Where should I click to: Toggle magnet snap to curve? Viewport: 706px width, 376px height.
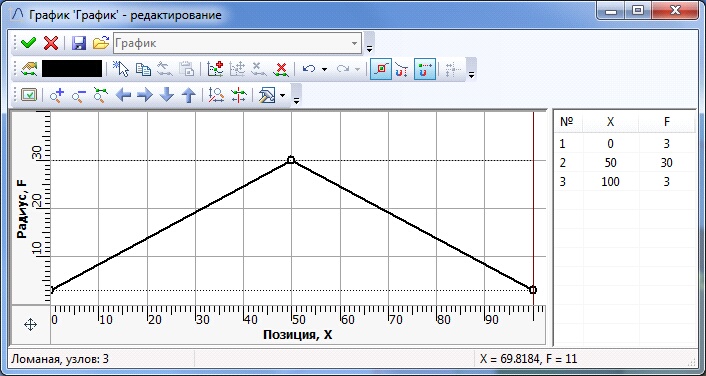click(x=402, y=69)
